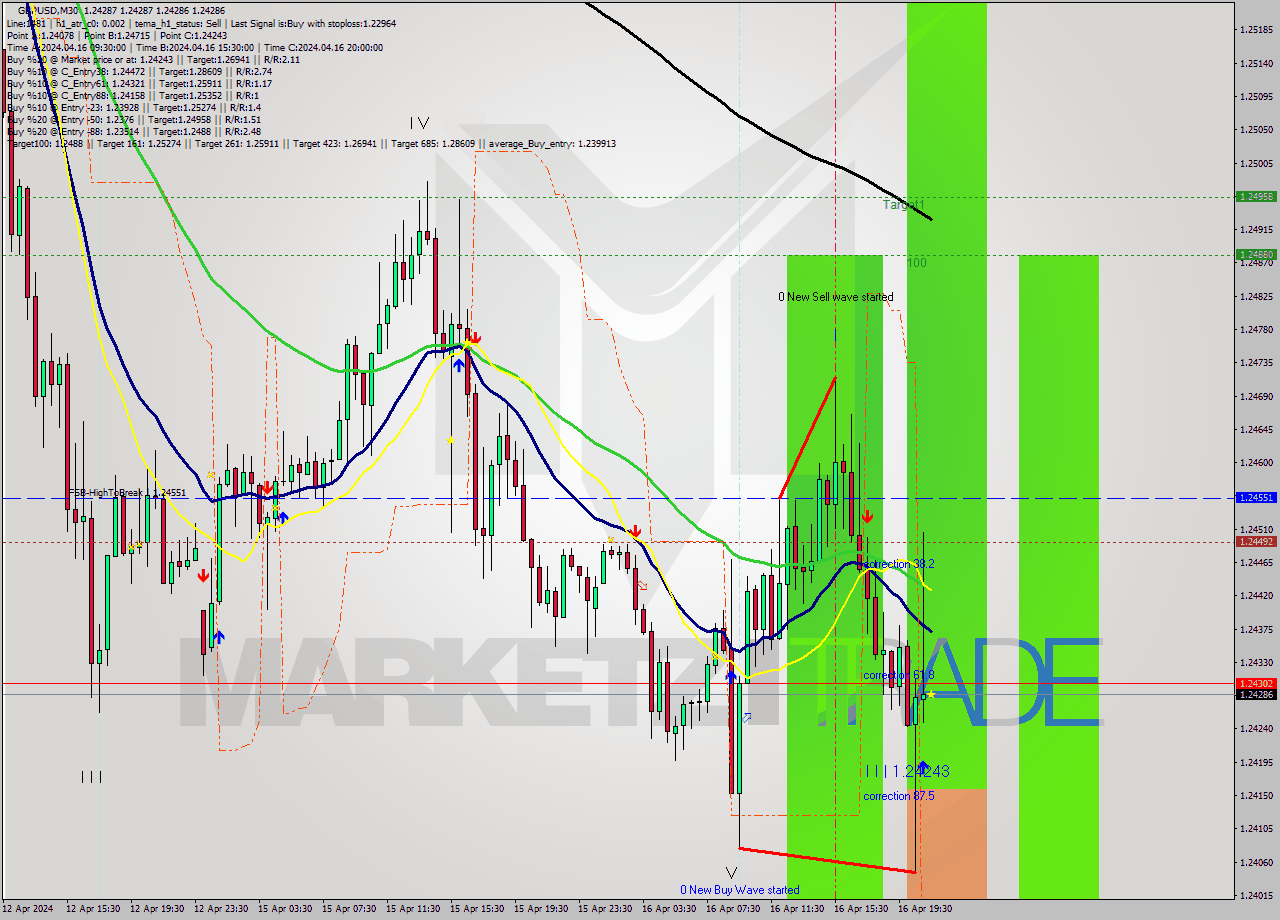Click the green 1.24880 price tag on the axis
The height and width of the screenshot is (920, 1280).
point(1256,254)
